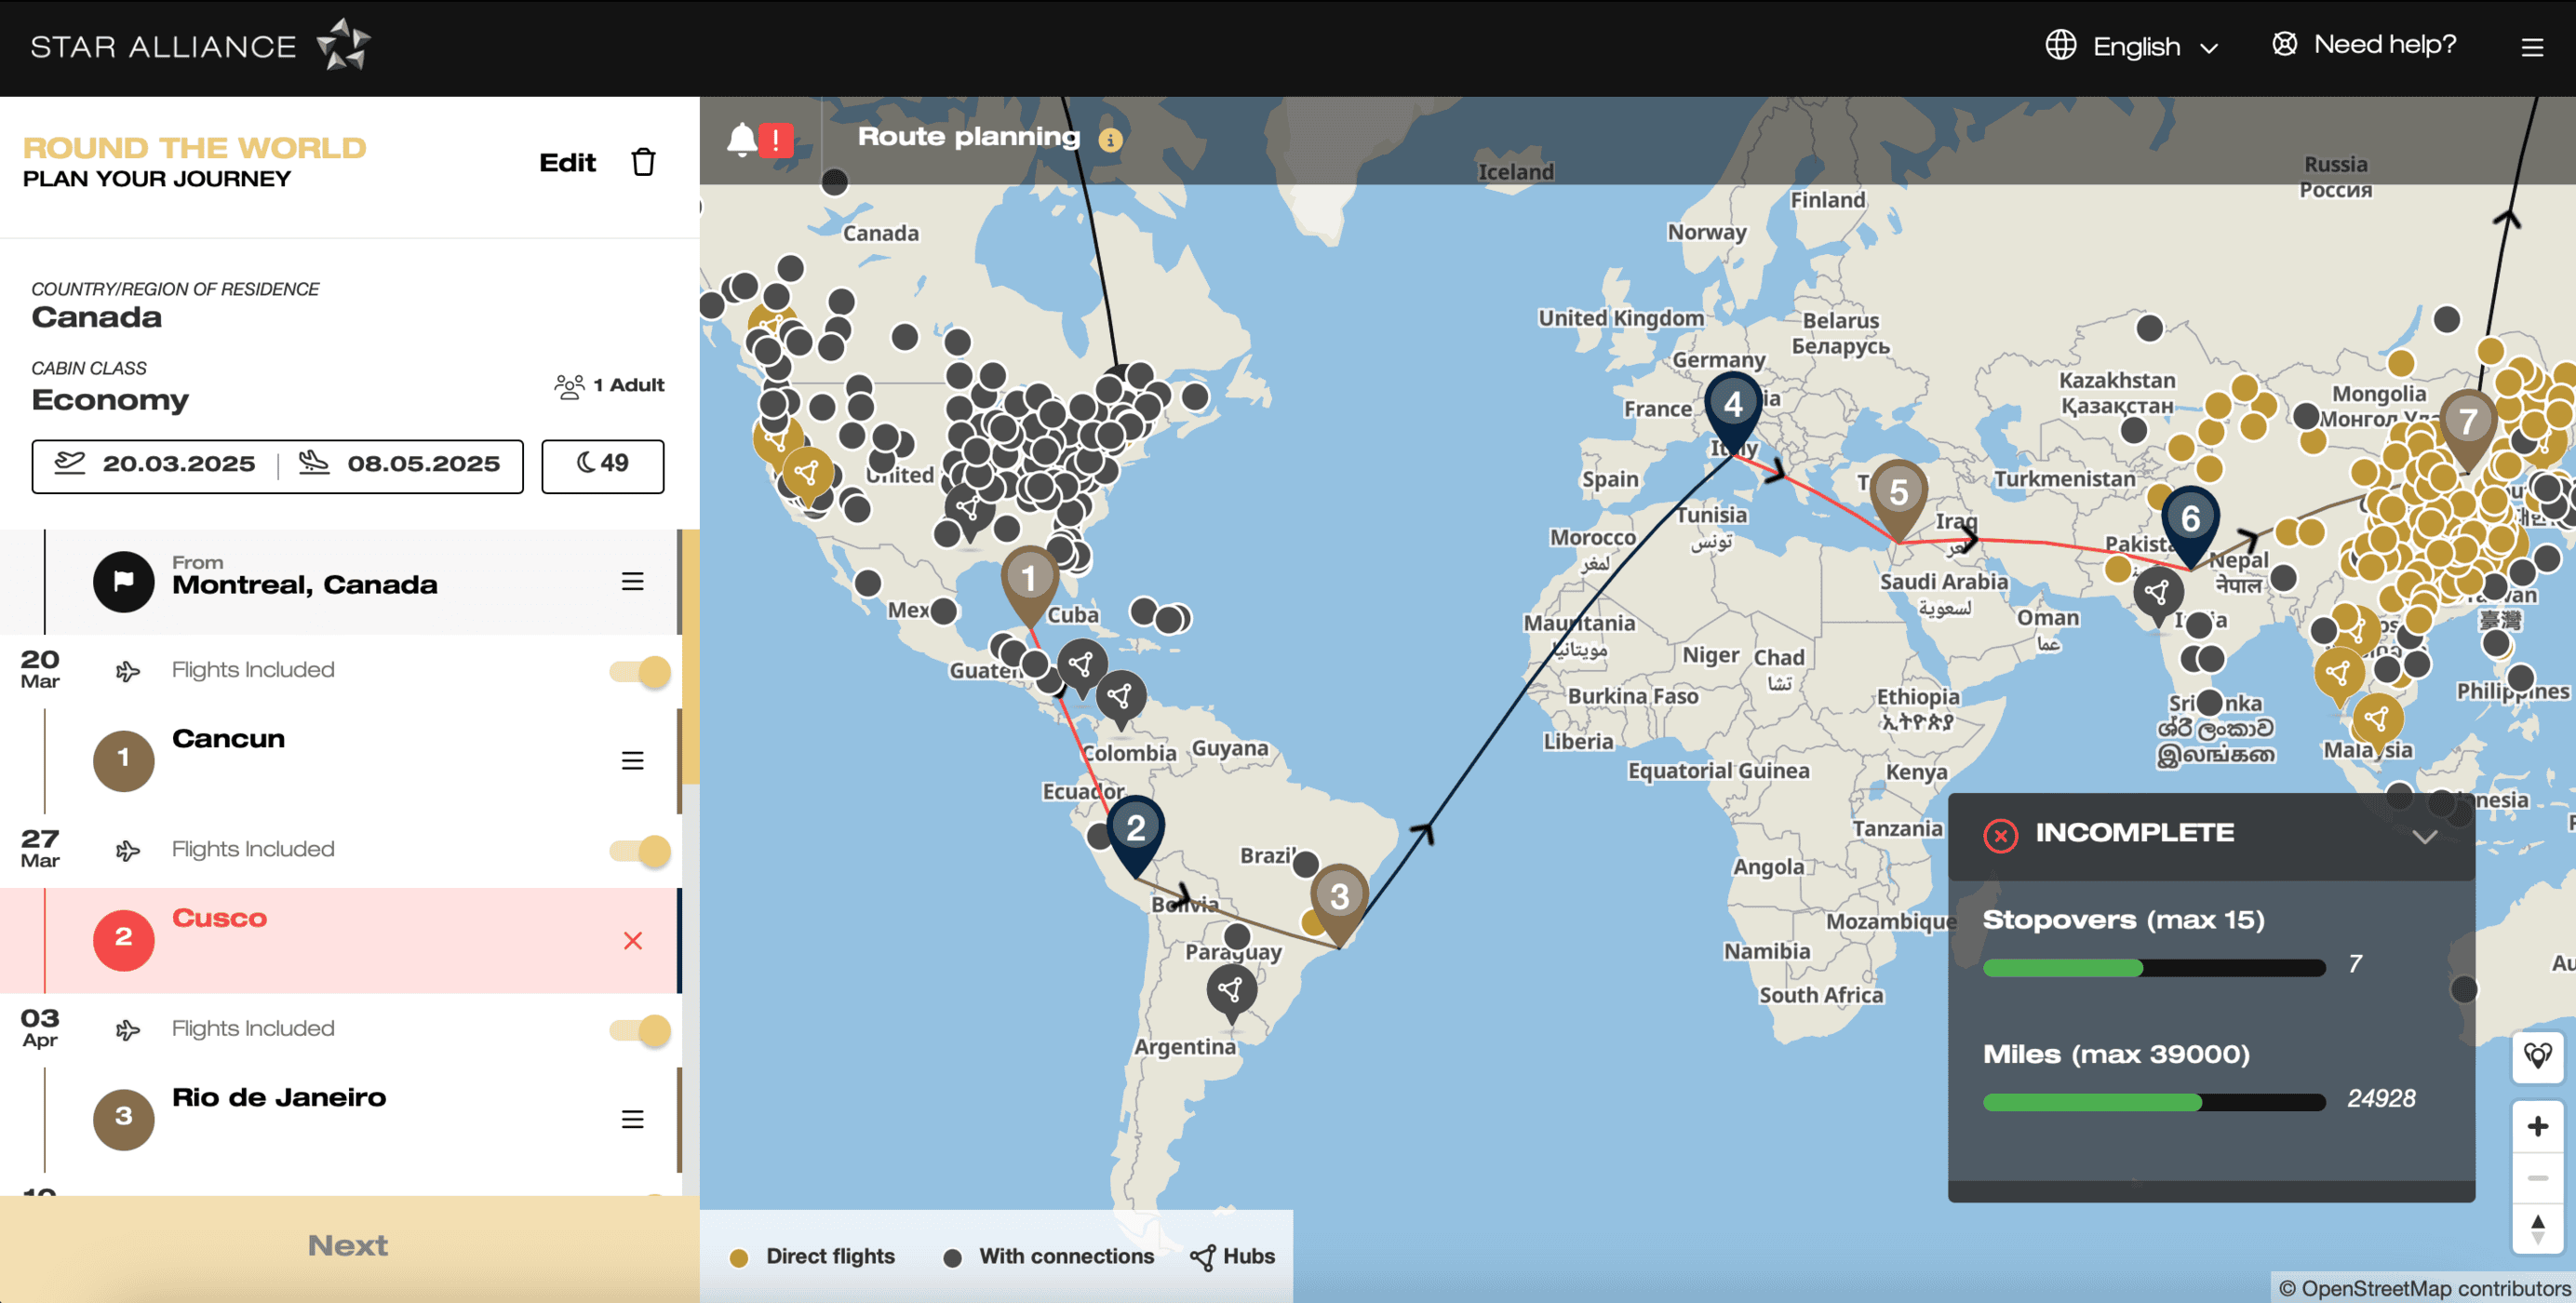Zoom in on the map

pos(2537,1126)
